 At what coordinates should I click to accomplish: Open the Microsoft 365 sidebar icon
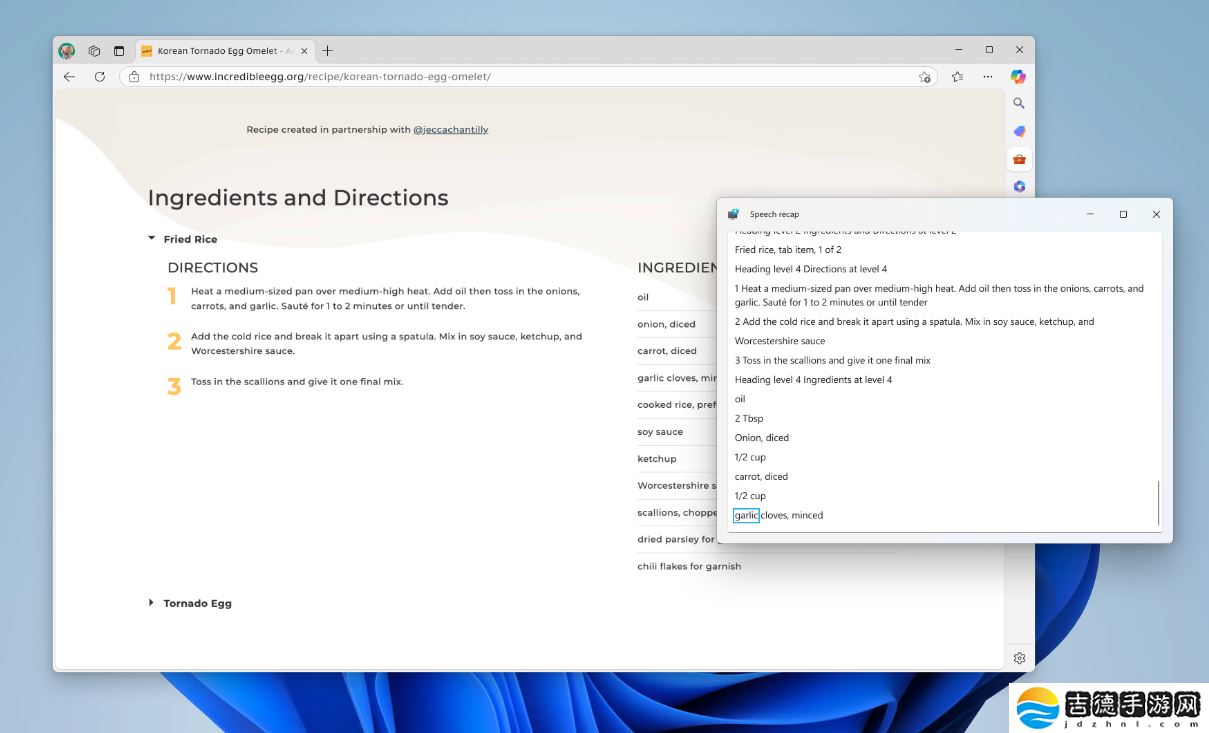tap(1019, 186)
